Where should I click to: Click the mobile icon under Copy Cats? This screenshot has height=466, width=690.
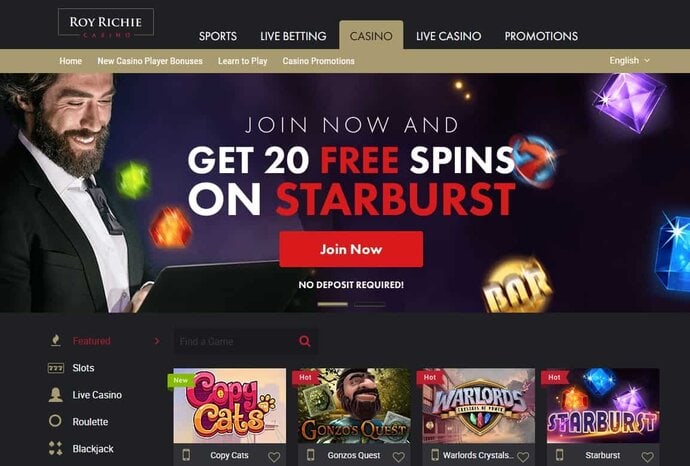tap(186, 455)
